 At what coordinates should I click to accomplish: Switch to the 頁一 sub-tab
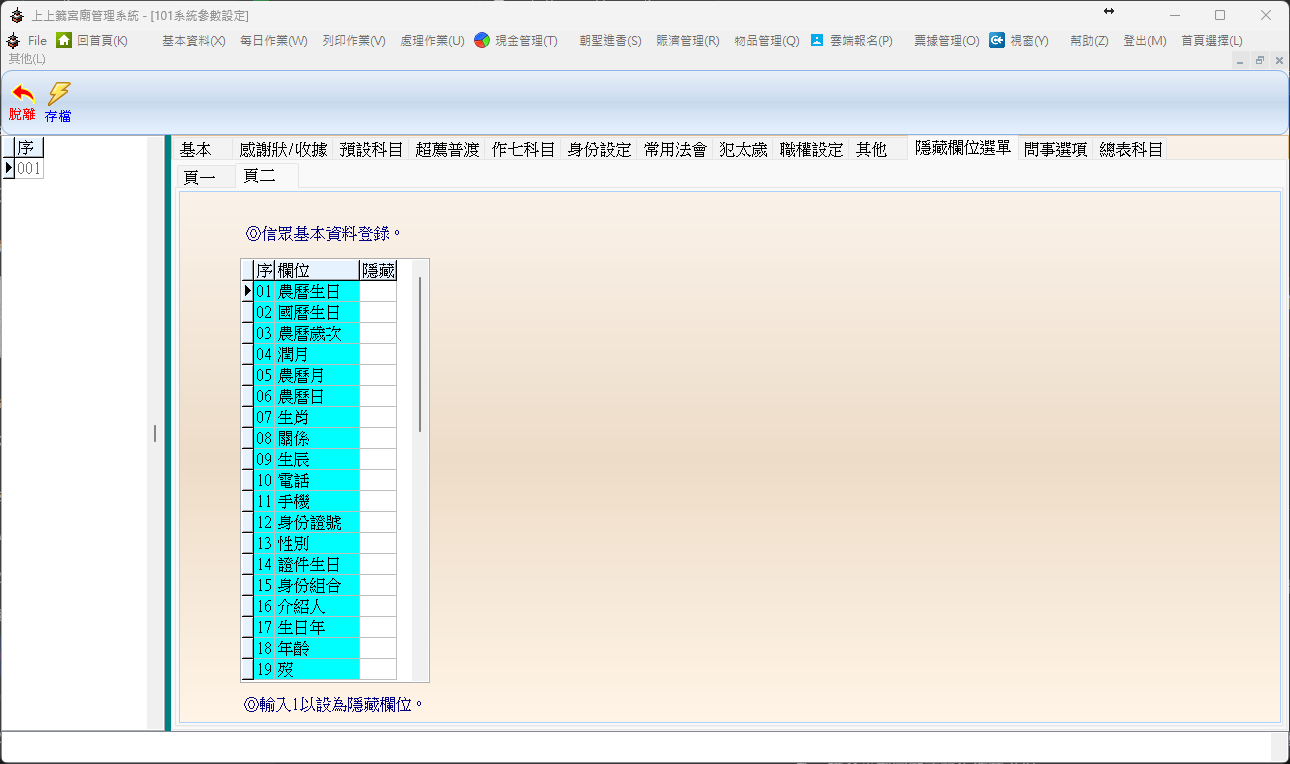click(x=200, y=177)
